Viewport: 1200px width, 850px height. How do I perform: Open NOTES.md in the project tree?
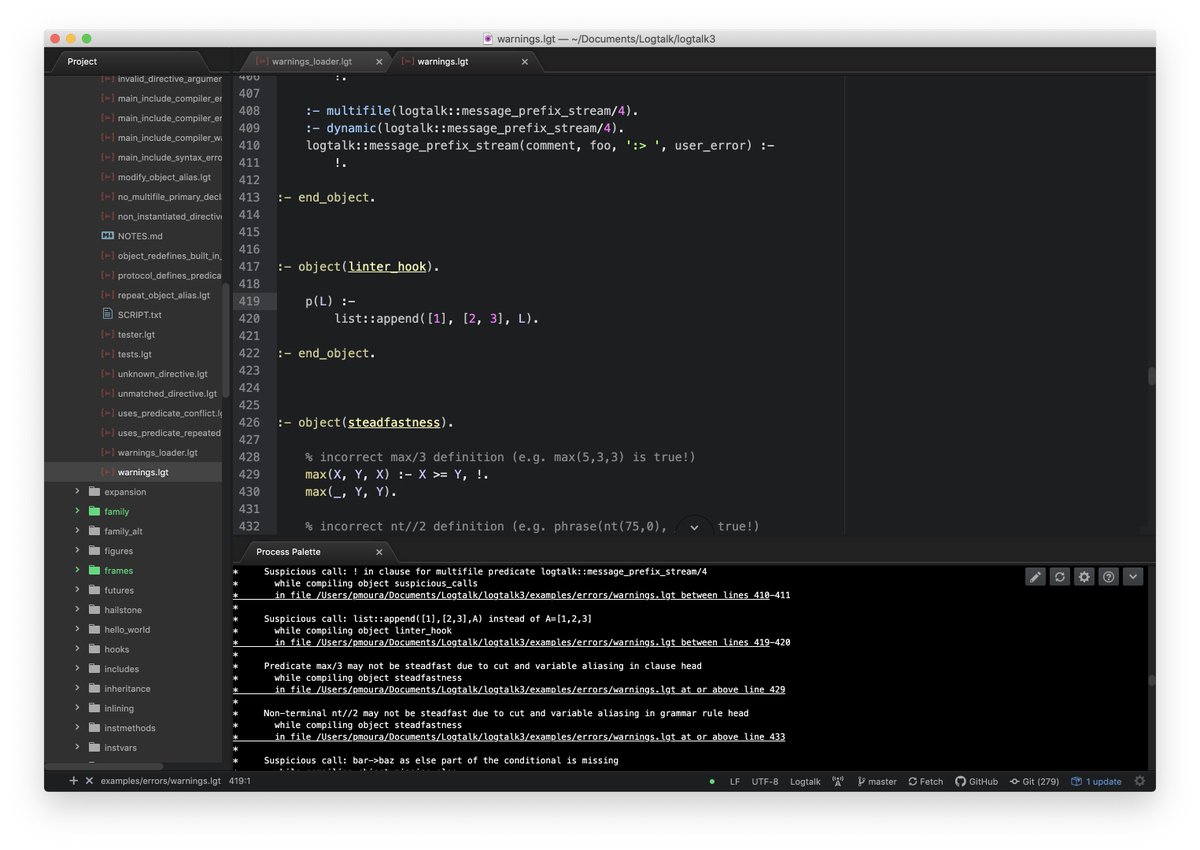click(140, 236)
